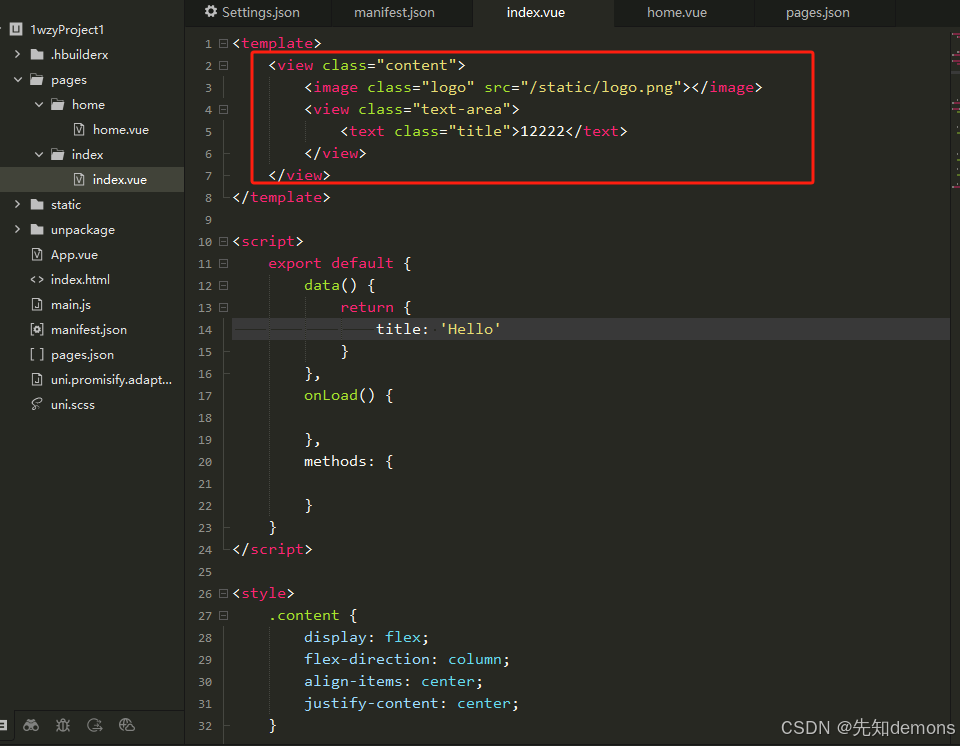Click the home folder icon
960x746 pixels.
point(58,105)
